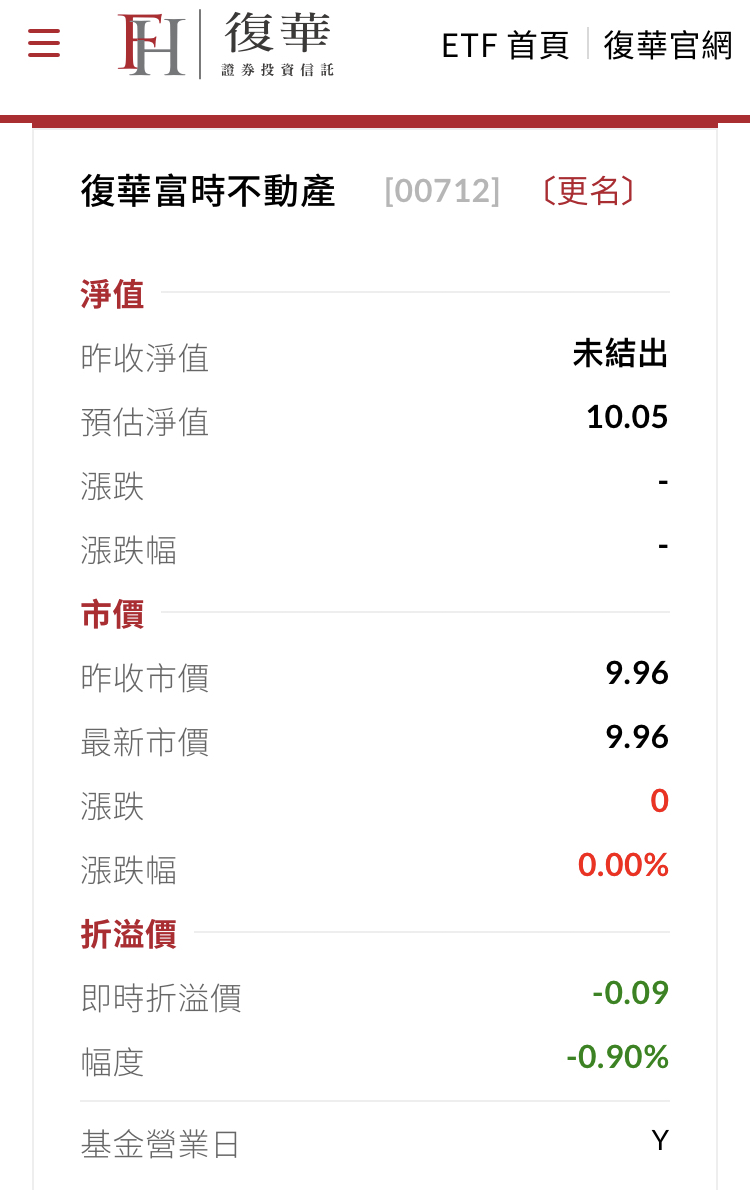The image size is (750, 1190).
Task: Click the 基金營業日 Y value
Action: [x=660, y=1141]
